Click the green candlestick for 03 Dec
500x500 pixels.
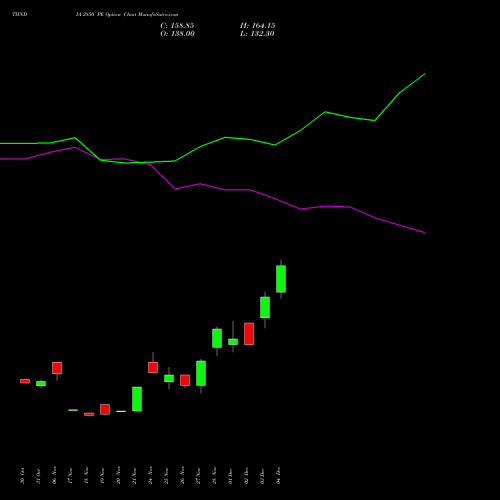(265, 307)
